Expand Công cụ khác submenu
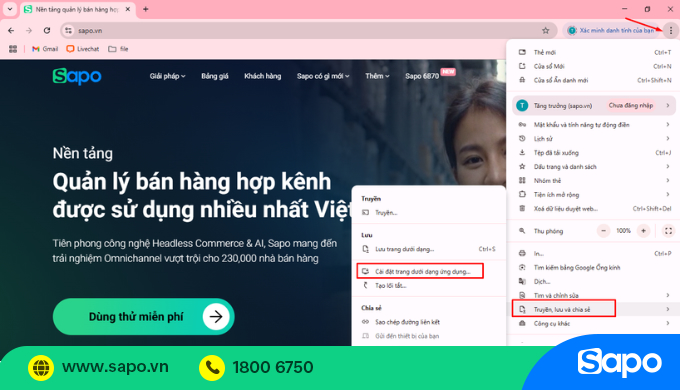Image resolution: width=680 pixels, height=390 pixels. 593,324
